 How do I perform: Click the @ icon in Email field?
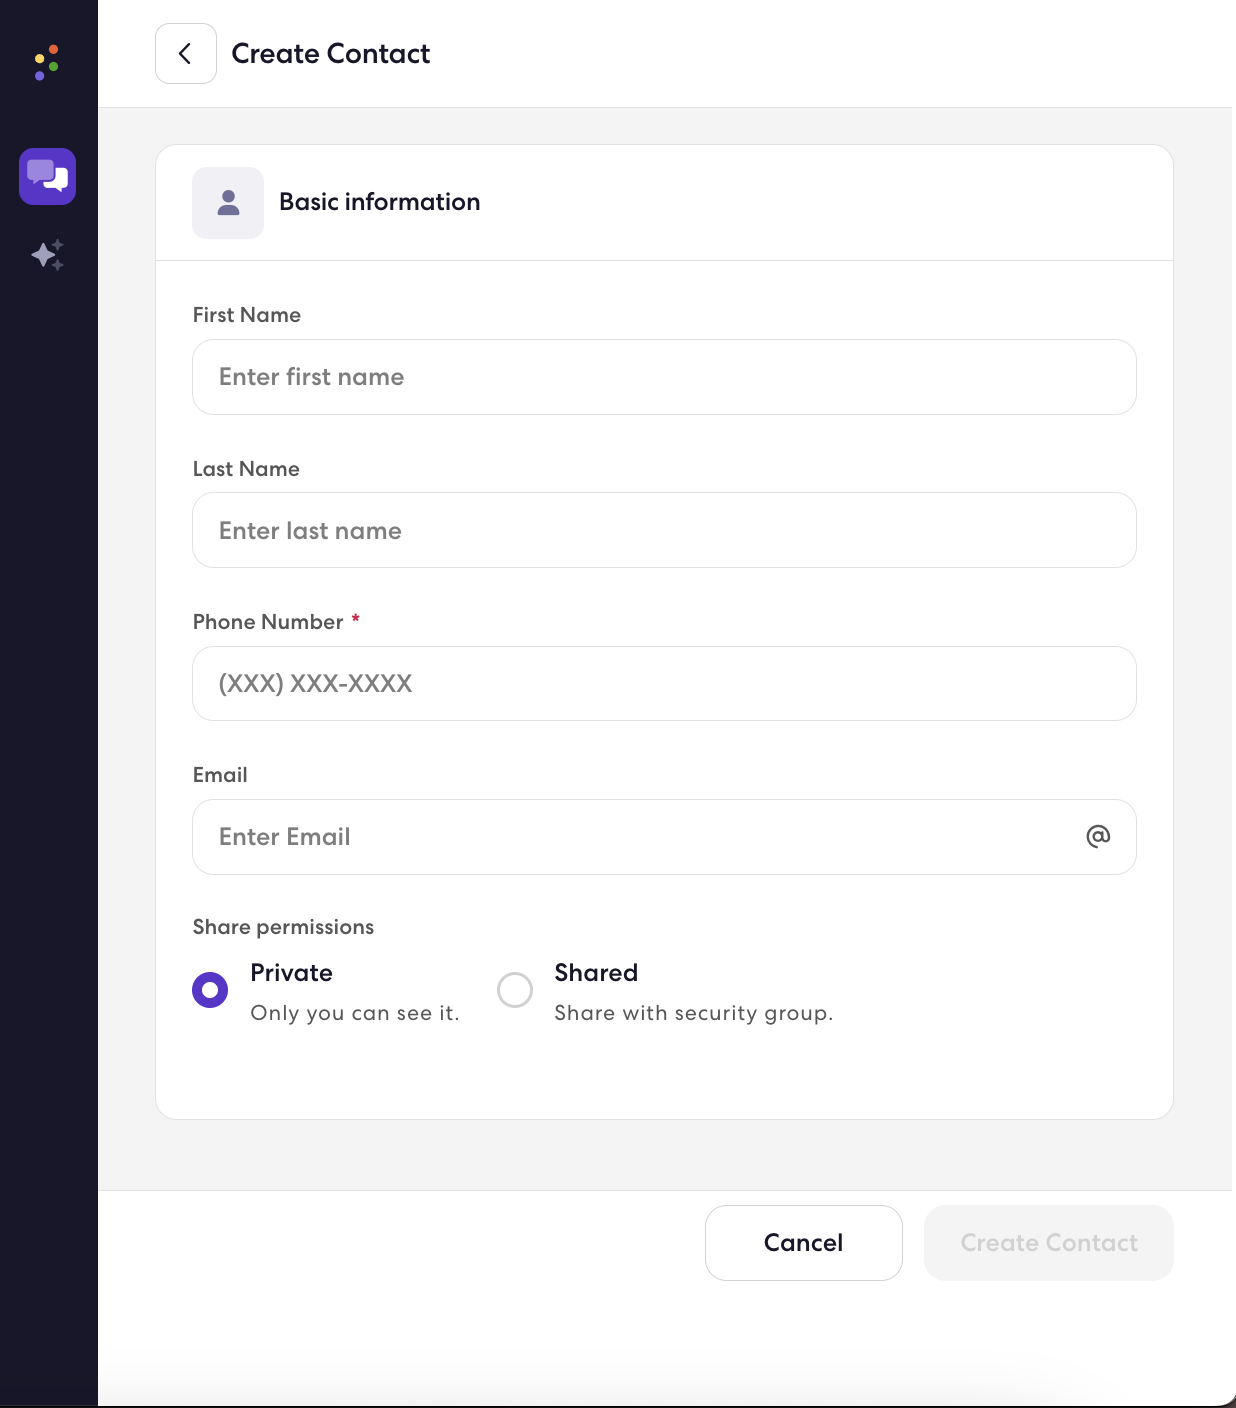1098,836
